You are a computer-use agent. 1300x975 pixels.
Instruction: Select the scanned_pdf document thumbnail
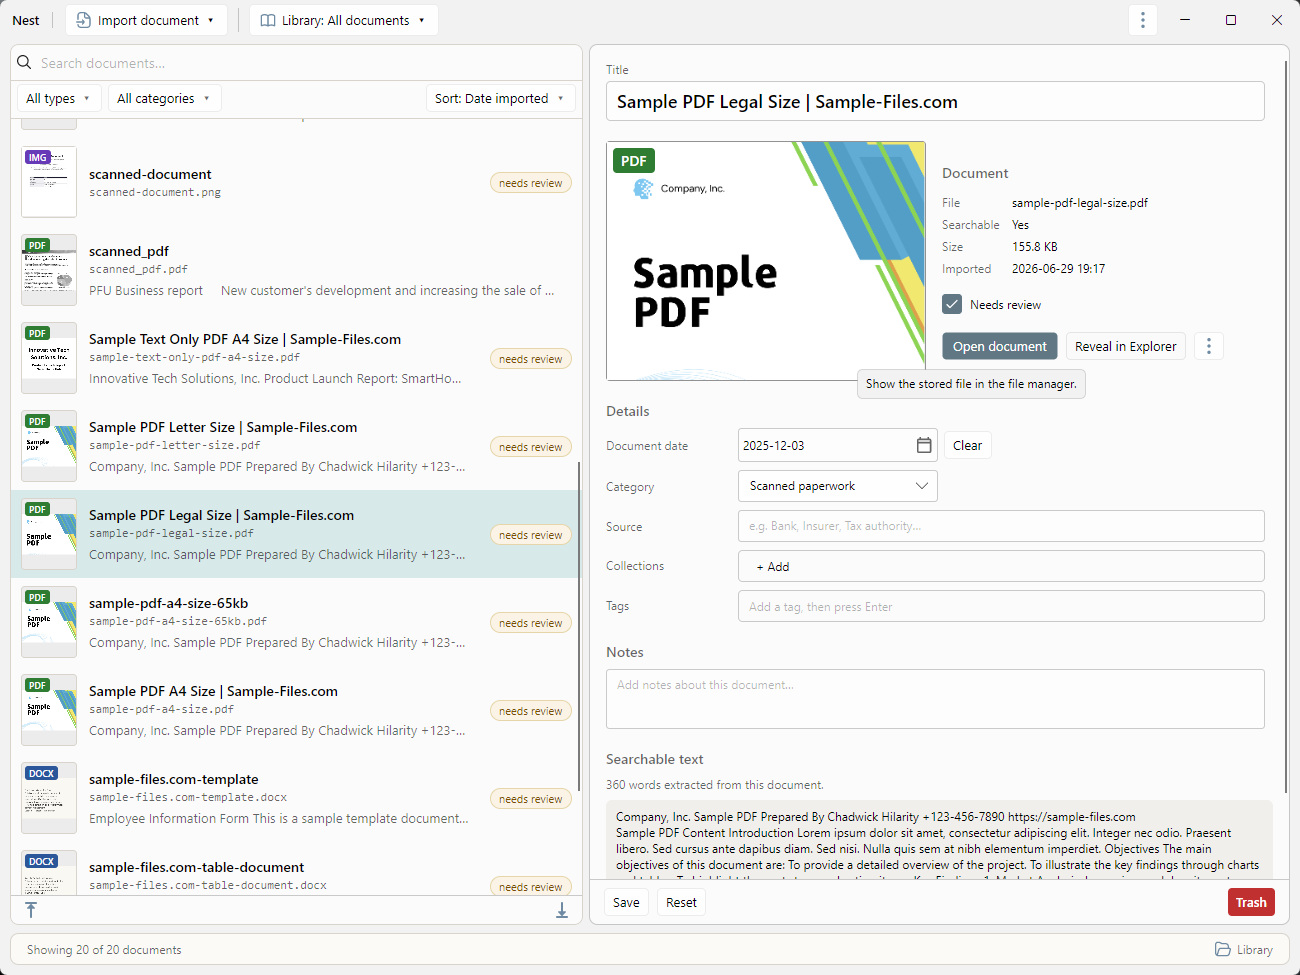coord(49,270)
